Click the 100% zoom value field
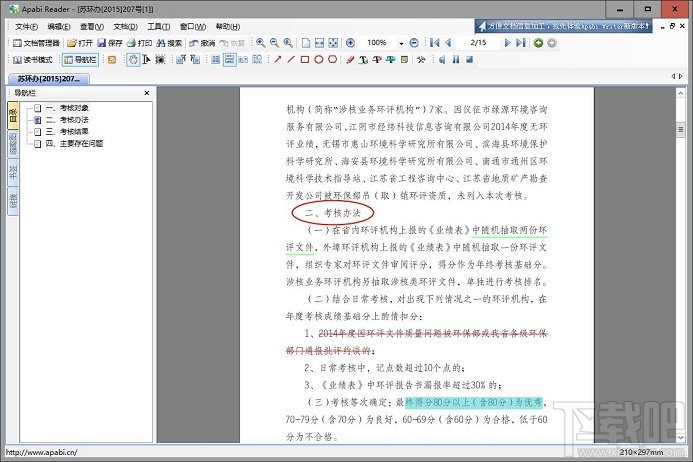693x462 pixels. tap(377, 42)
